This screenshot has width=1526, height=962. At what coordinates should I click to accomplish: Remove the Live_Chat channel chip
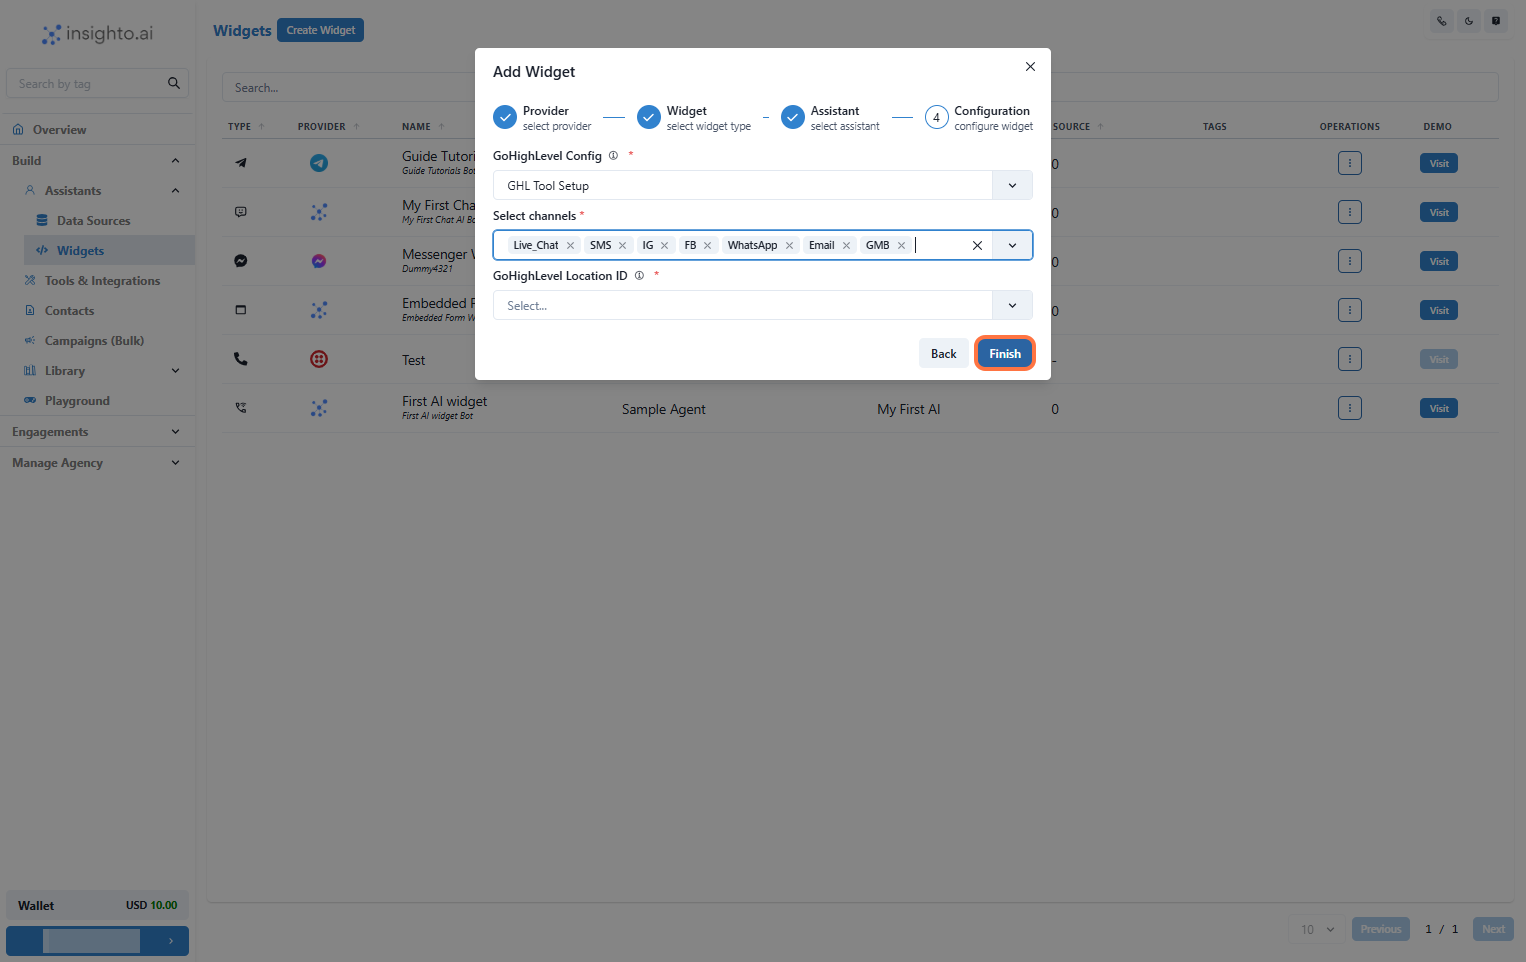pyautogui.click(x=570, y=245)
